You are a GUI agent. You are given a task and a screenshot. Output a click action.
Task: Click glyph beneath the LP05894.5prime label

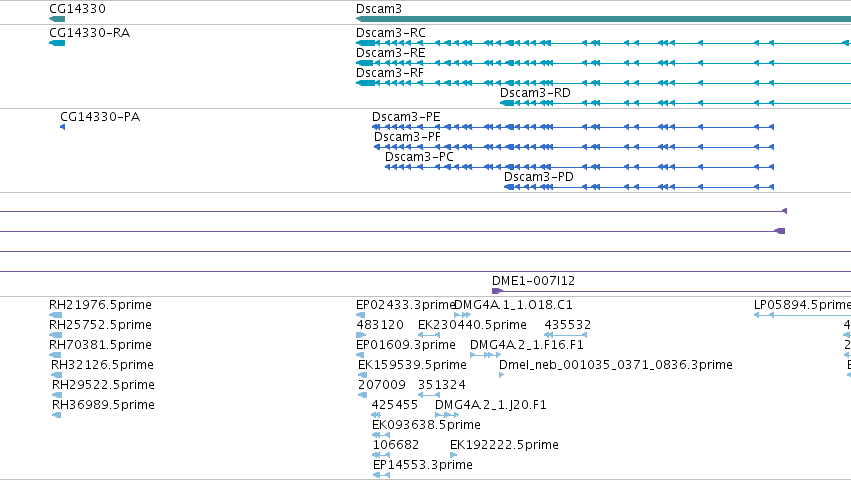pos(802,315)
